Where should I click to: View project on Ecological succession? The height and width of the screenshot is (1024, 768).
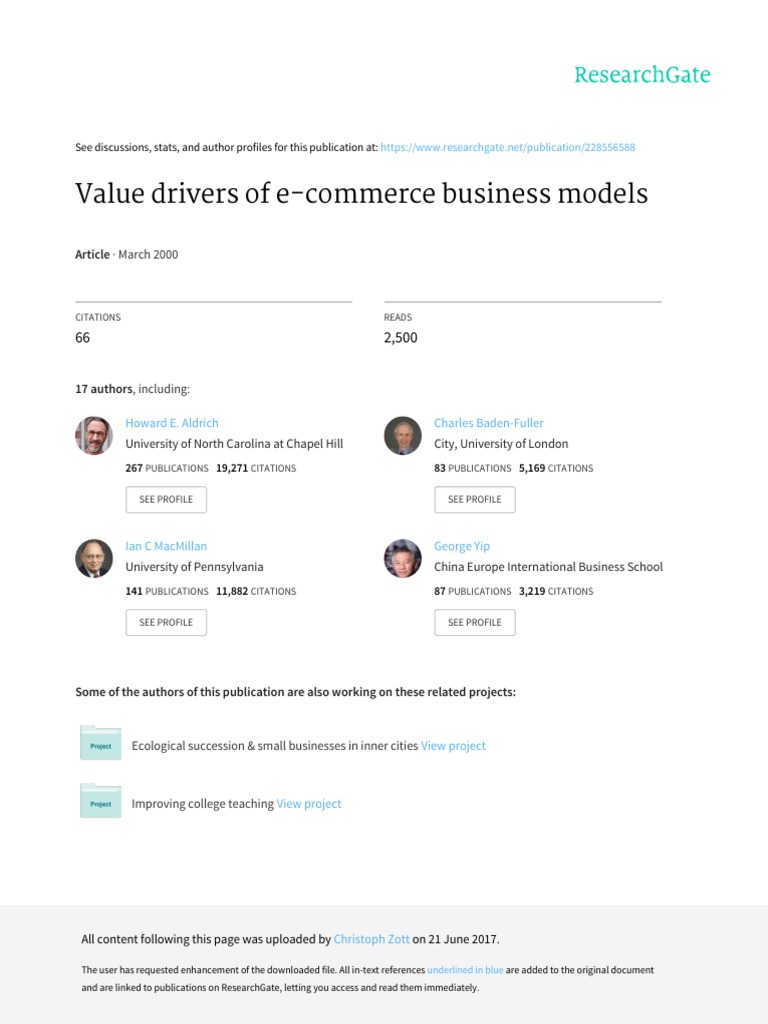point(453,746)
